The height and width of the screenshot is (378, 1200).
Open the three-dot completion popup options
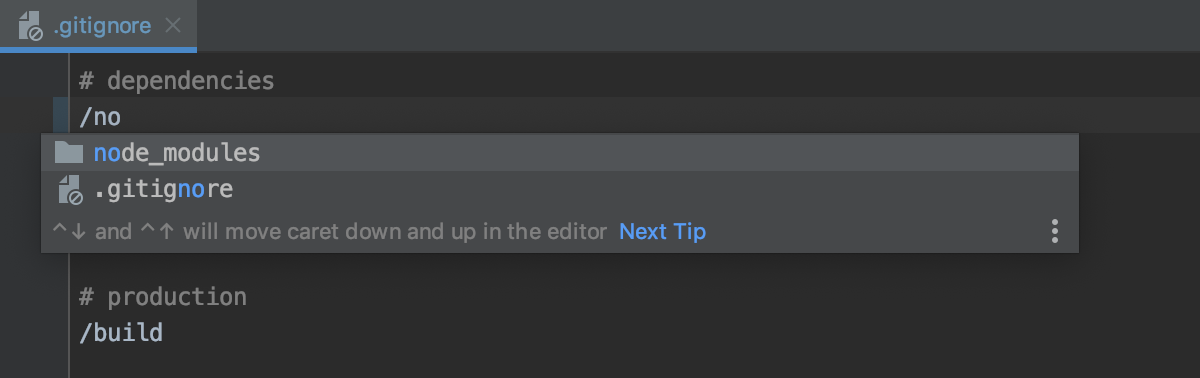pos(1054,232)
